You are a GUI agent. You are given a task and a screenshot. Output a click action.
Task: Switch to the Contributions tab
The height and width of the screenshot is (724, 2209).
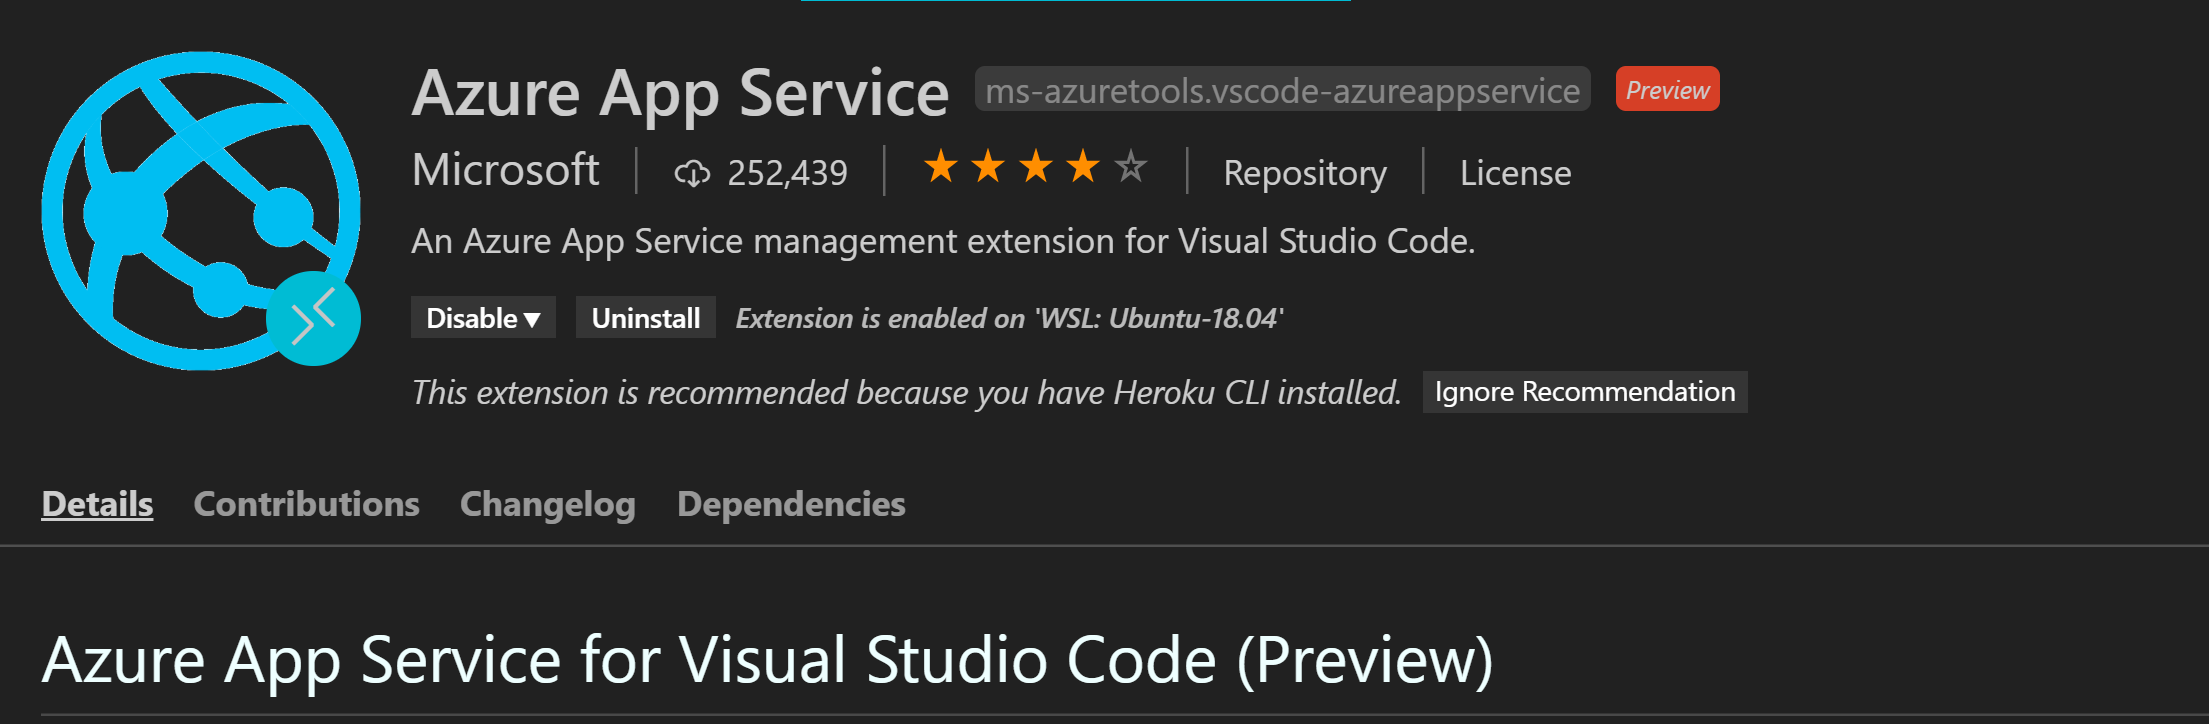point(306,504)
